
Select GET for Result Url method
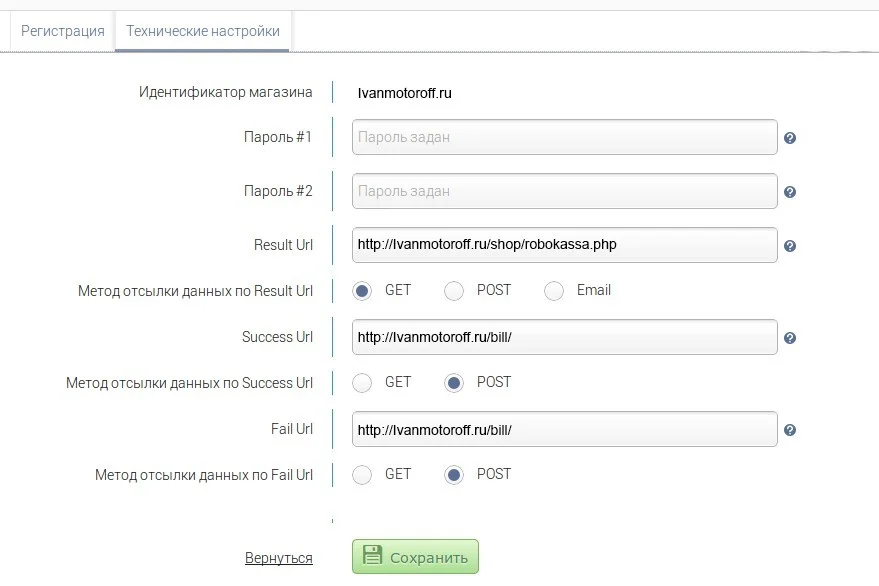tap(362, 291)
